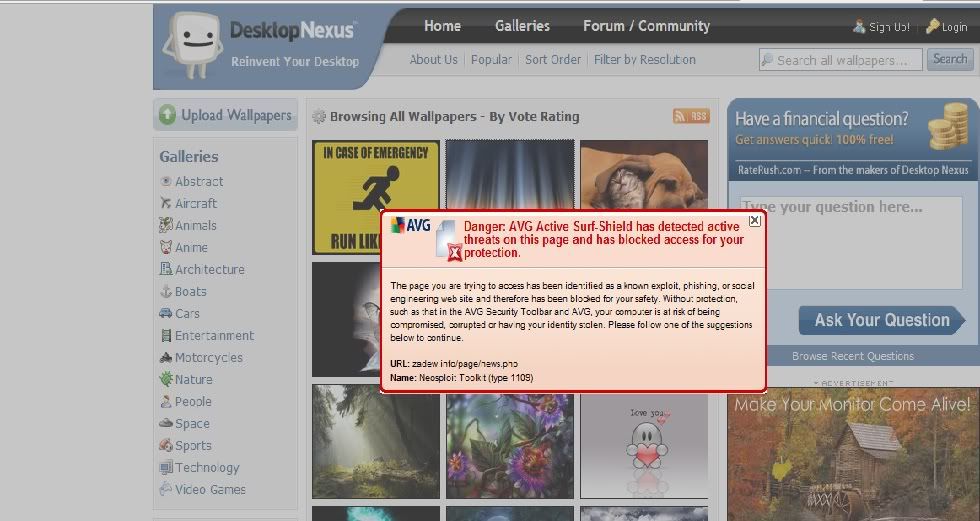Screen dimensions: 980x521
Task: Click the RSS feed icon
Action: click(x=691, y=116)
